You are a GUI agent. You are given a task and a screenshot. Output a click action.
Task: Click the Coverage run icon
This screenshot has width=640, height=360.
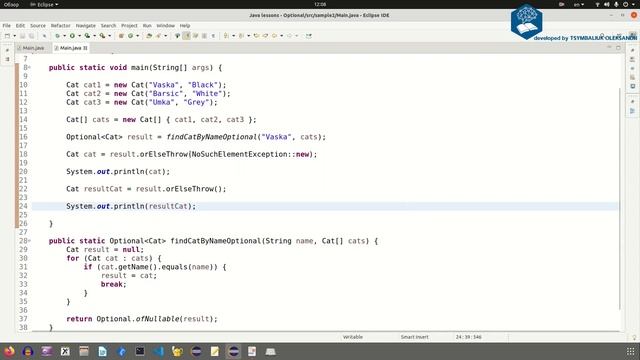(x=87, y=36)
